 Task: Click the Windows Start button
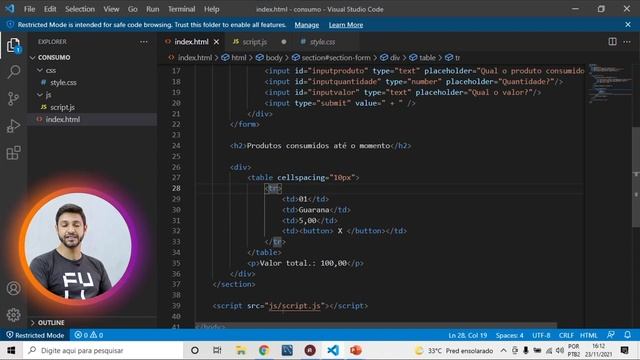11,350
